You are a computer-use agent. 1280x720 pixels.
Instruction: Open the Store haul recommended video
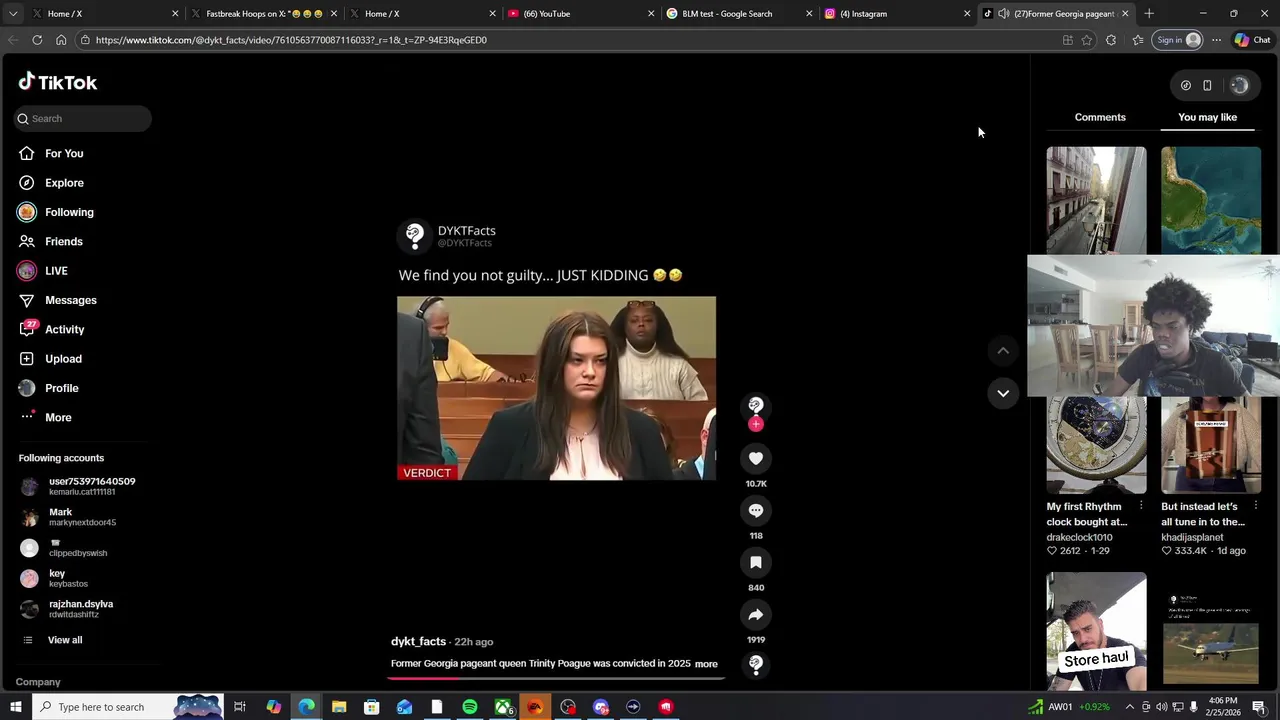[x=1096, y=631]
